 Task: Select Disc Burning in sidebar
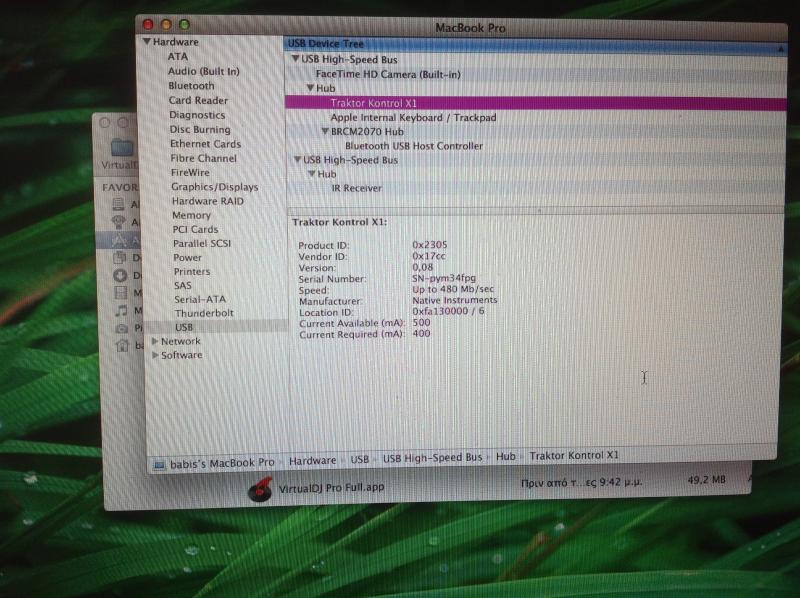tap(200, 129)
